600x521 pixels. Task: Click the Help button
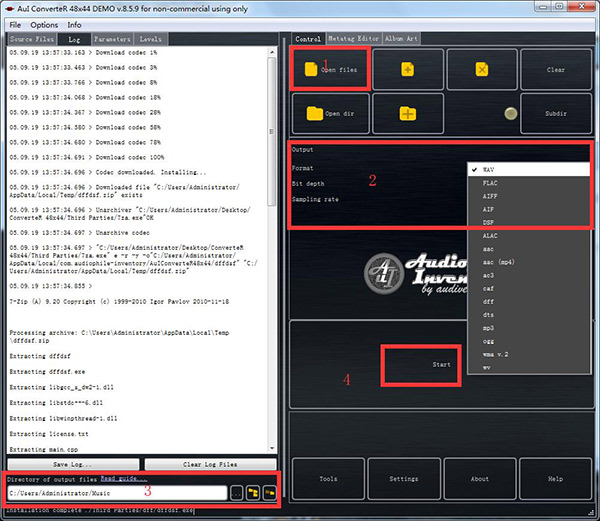point(555,479)
